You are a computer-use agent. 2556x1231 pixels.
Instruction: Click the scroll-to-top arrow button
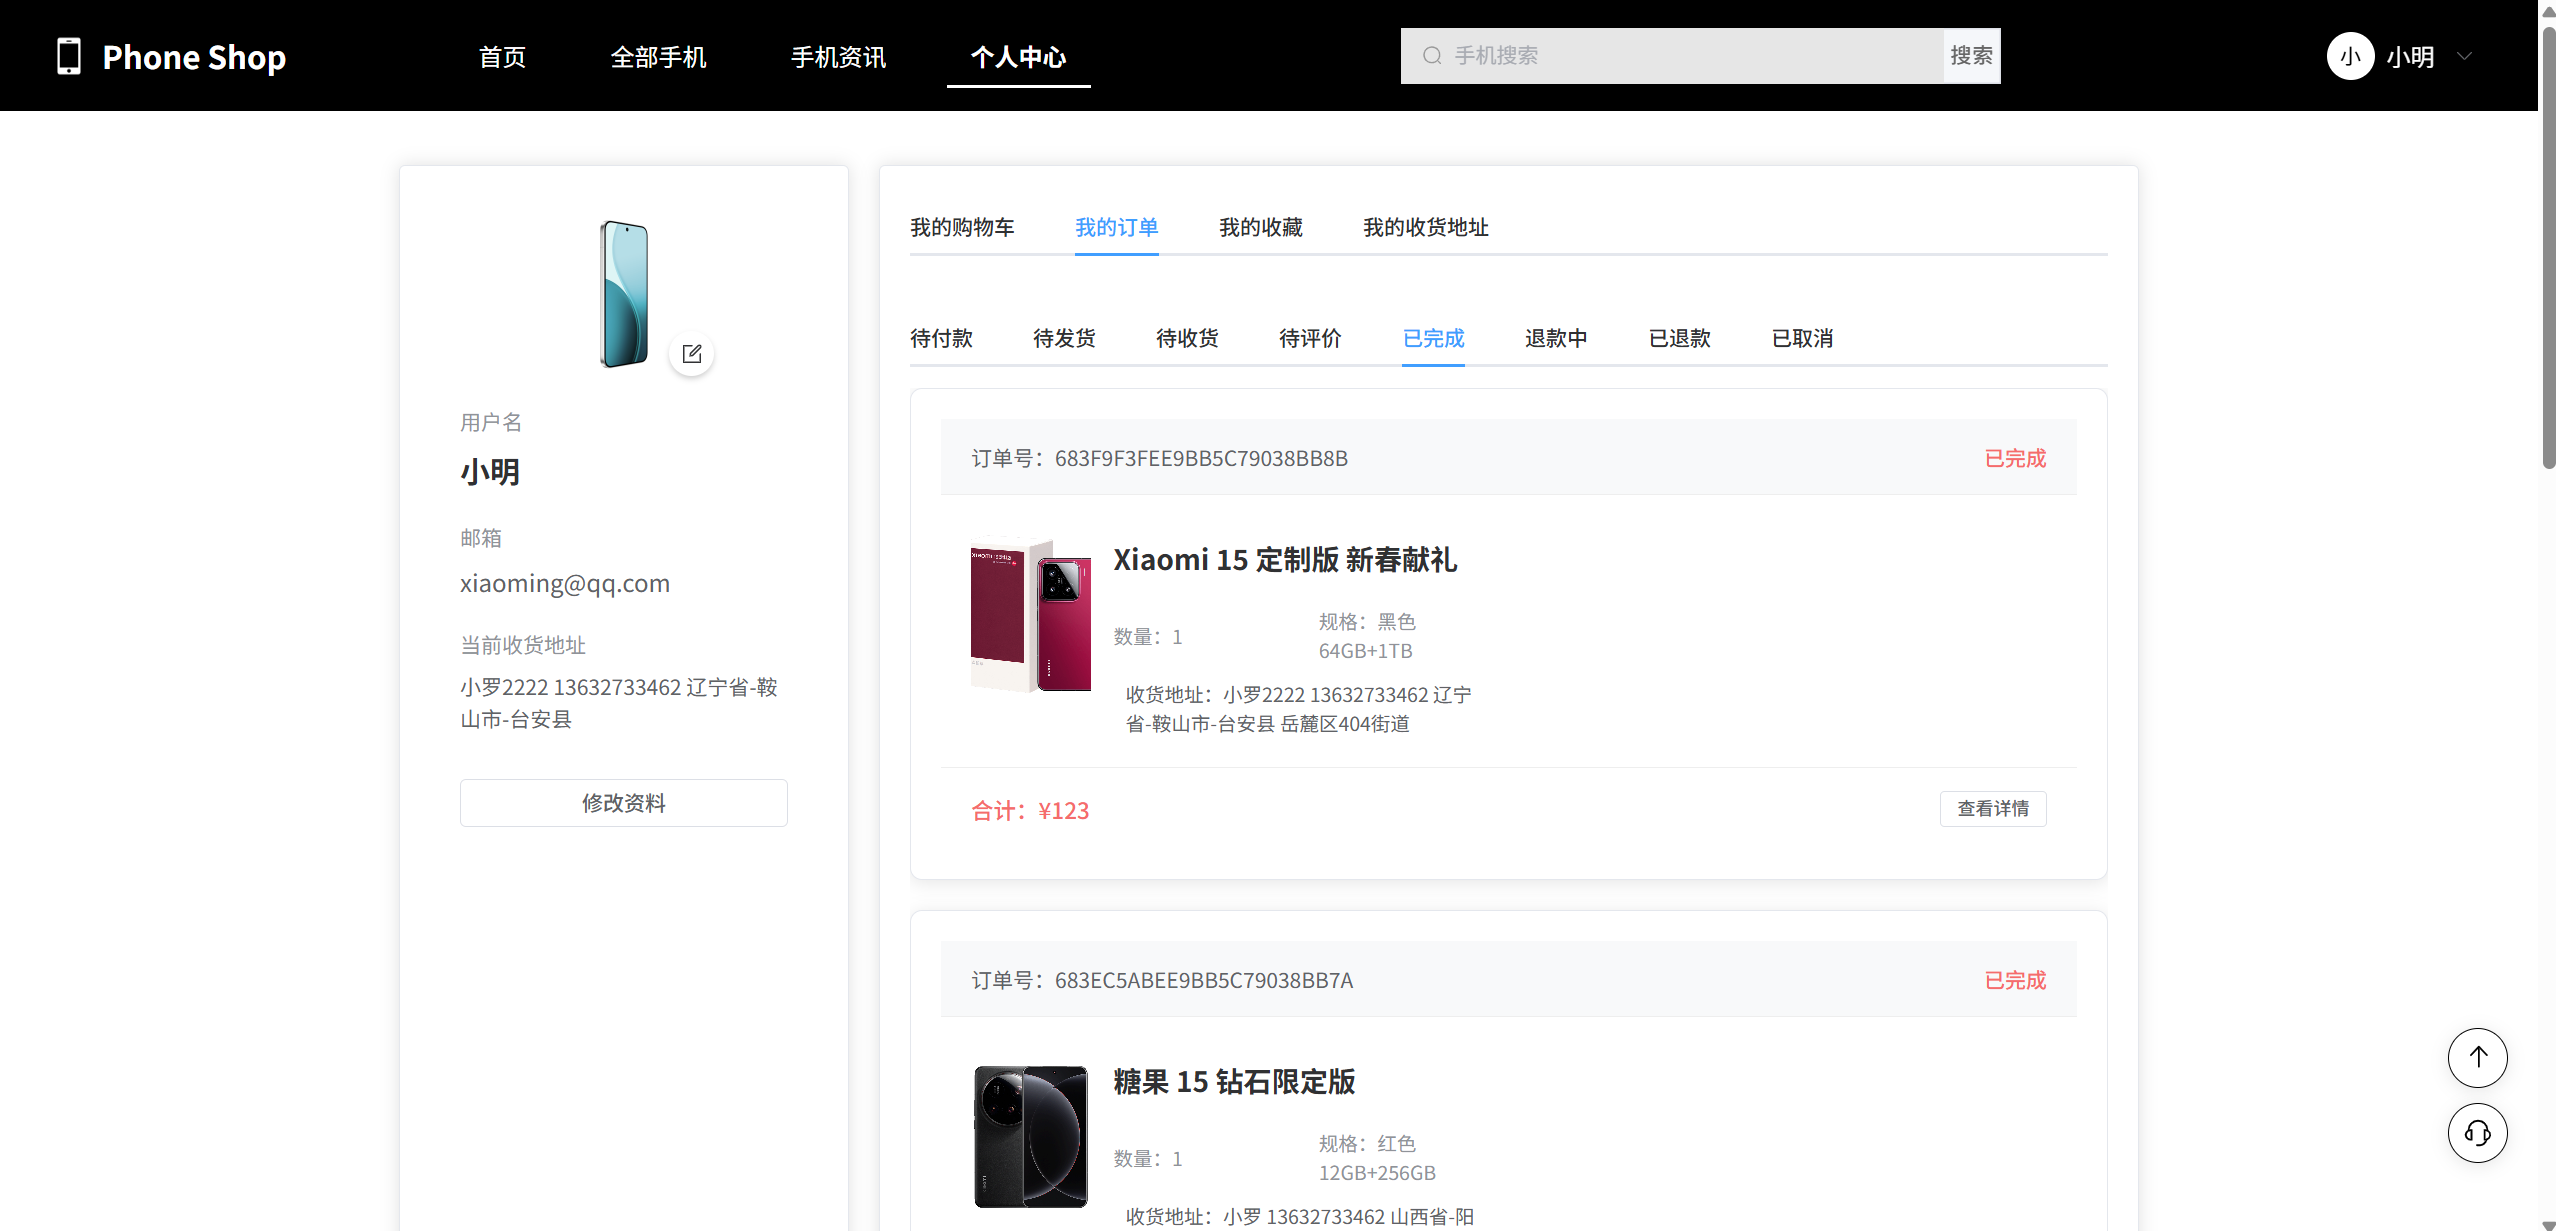coord(2477,1057)
